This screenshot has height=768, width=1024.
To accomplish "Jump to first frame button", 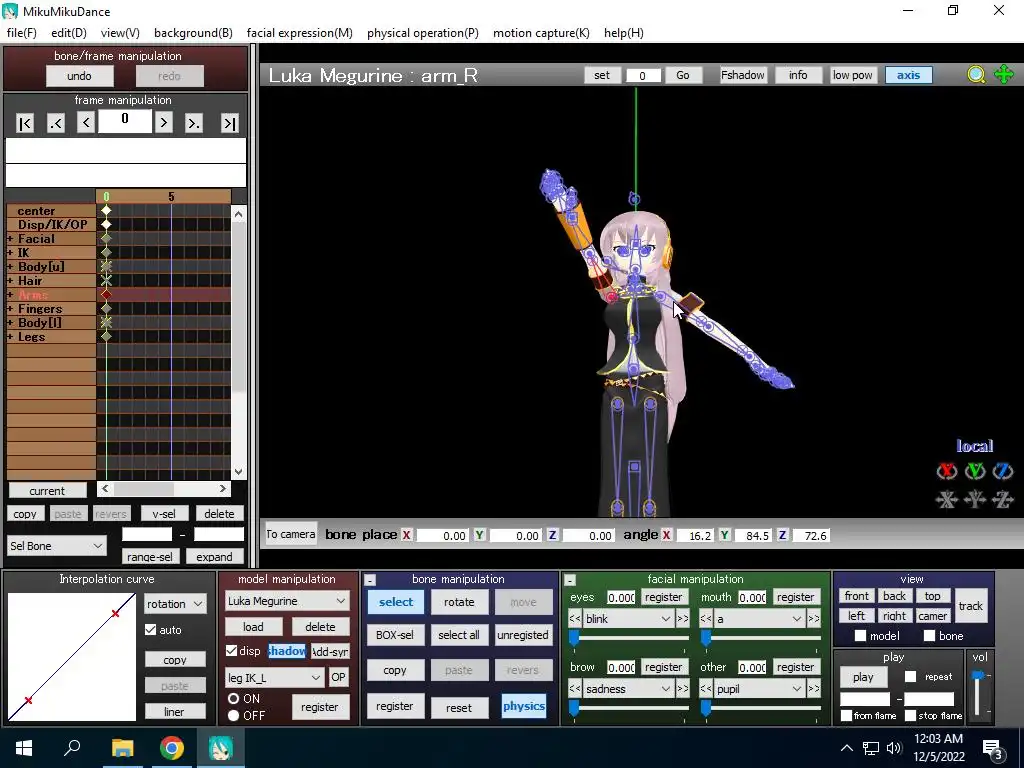I will pos(25,123).
